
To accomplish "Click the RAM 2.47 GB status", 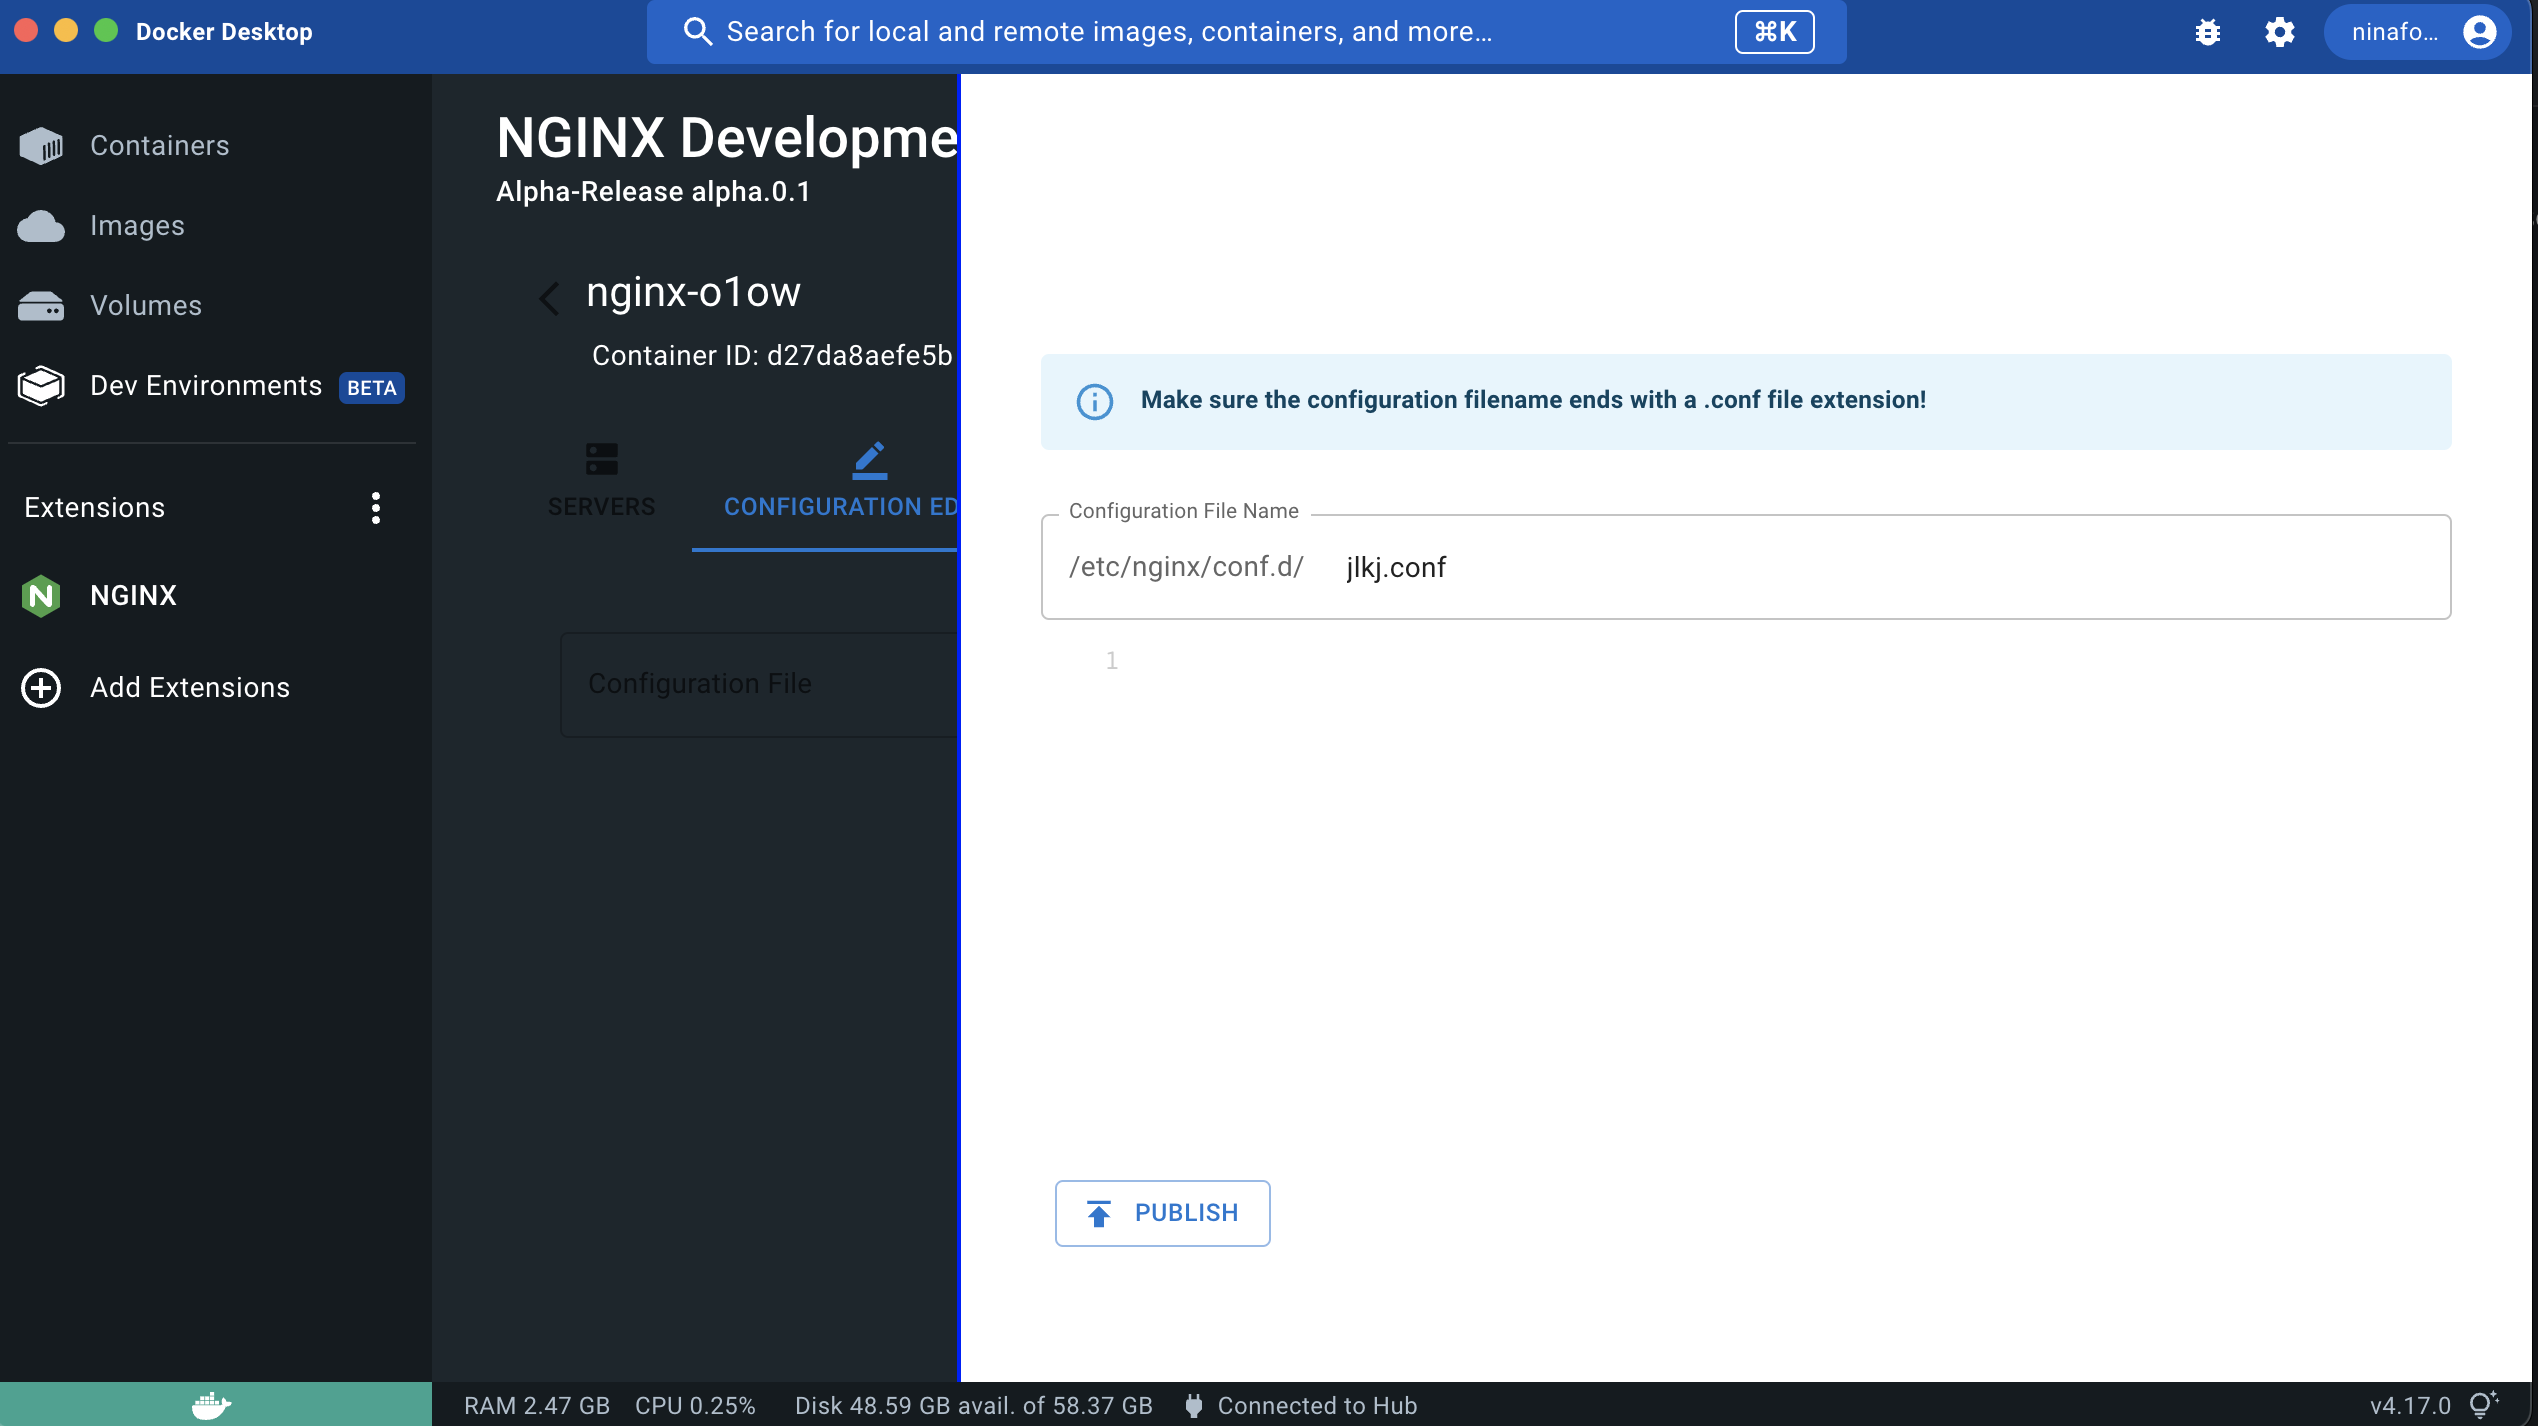I will (x=537, y=1406).
